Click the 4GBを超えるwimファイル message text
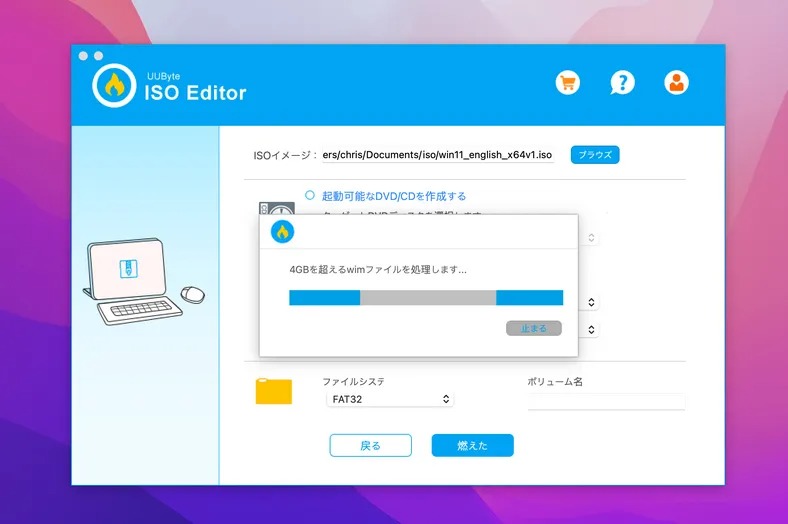This screenshot has width=788, height=524. click(x=378, y=270)
